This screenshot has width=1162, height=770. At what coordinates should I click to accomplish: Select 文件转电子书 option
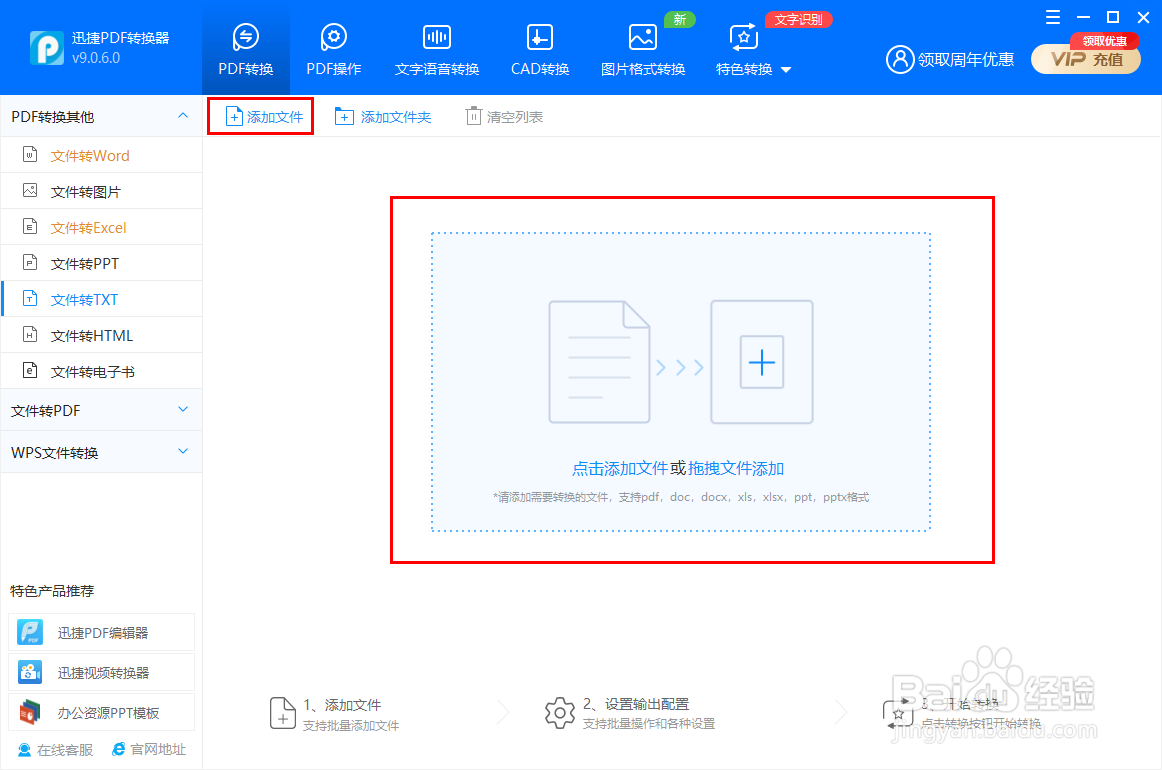[x=101, y=371]
